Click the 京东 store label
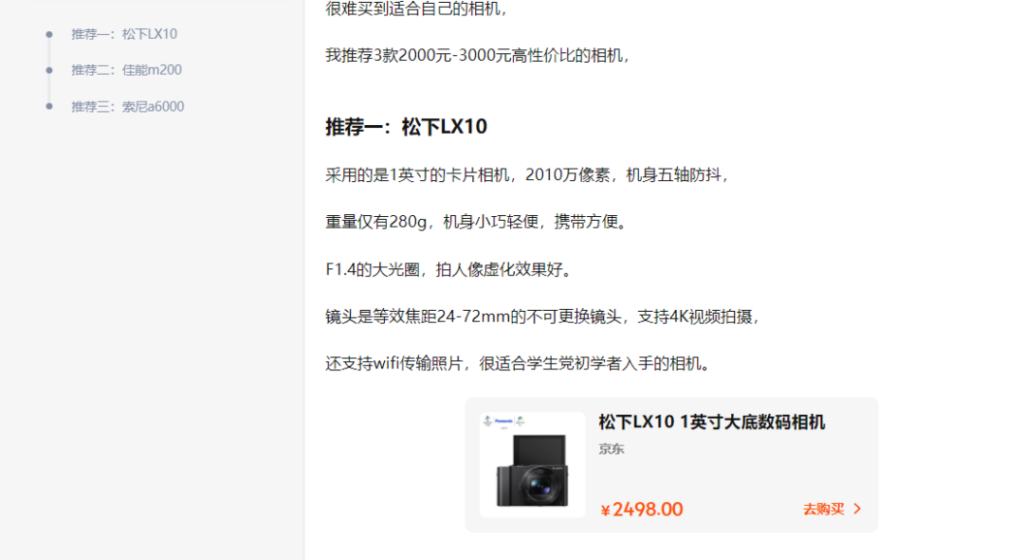This screenshot has width=1024, height=560. 611,449
